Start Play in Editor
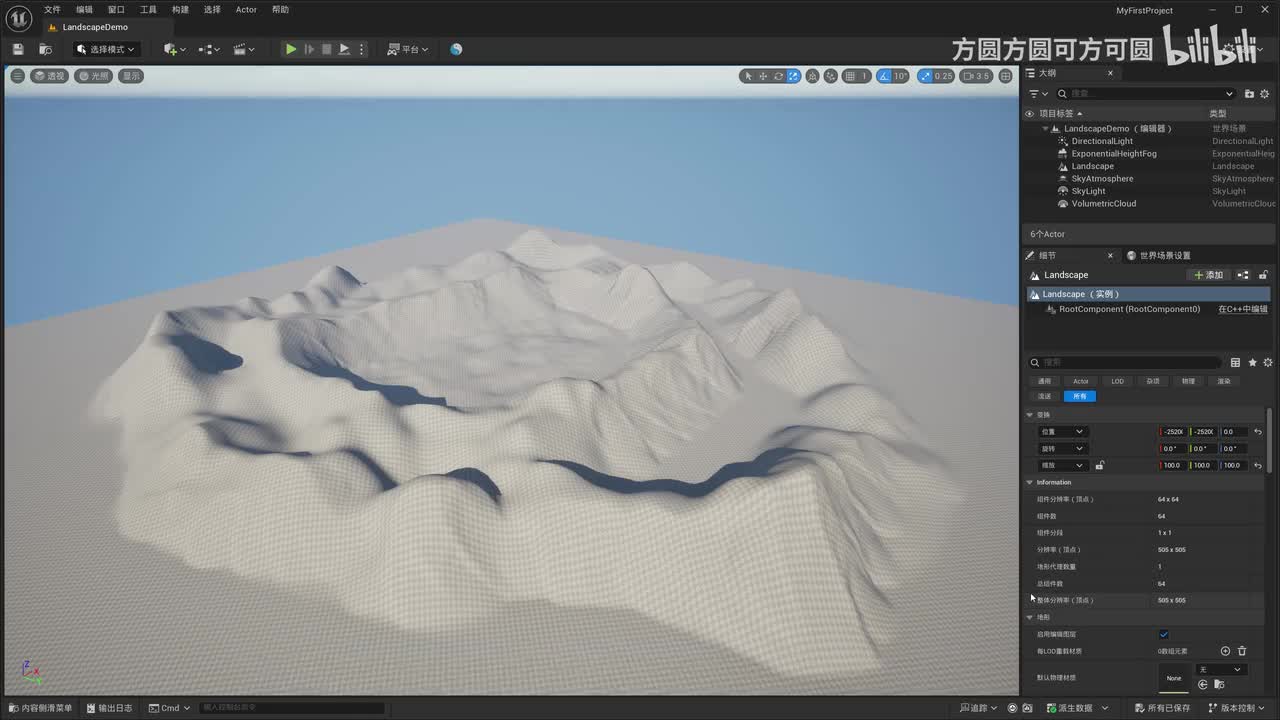The width and height of the screenshot is (1280, 720). click(x=290, y=49)
